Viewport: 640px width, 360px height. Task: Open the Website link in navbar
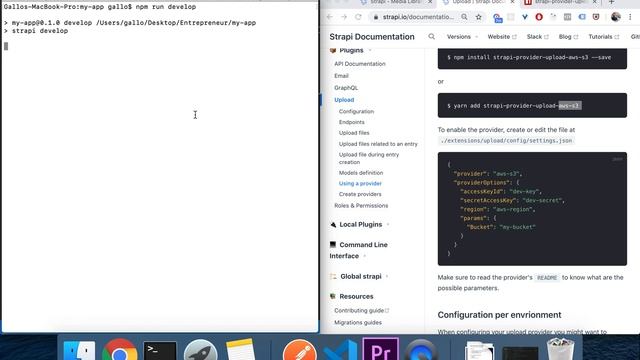click(502, 37)
